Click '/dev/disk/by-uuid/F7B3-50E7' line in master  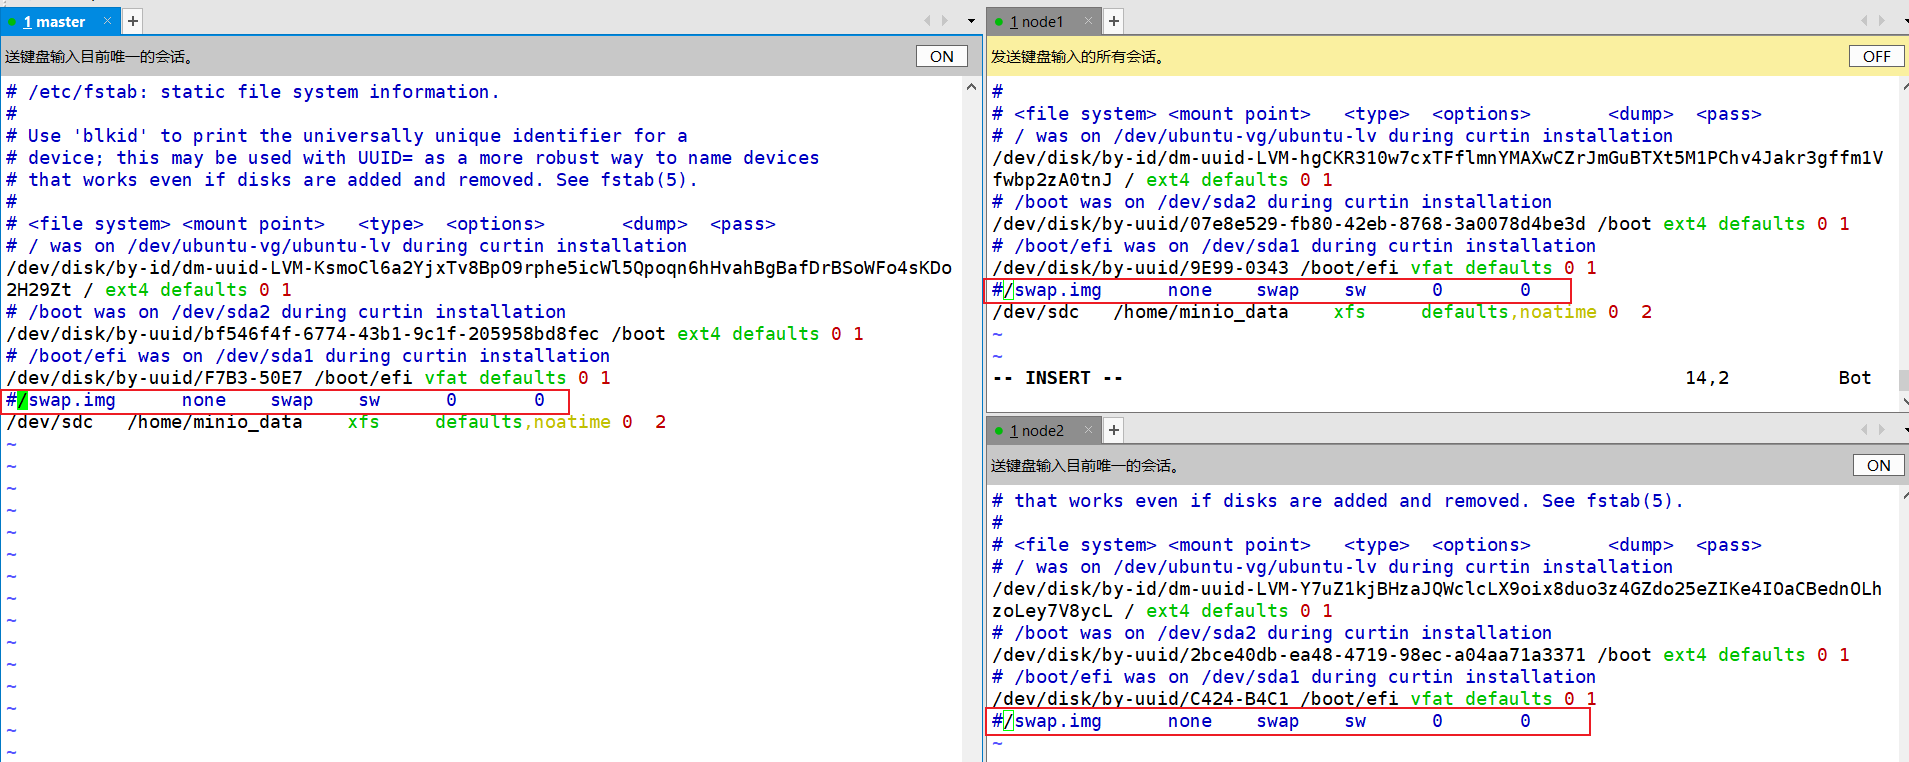[x=308, y=378]
